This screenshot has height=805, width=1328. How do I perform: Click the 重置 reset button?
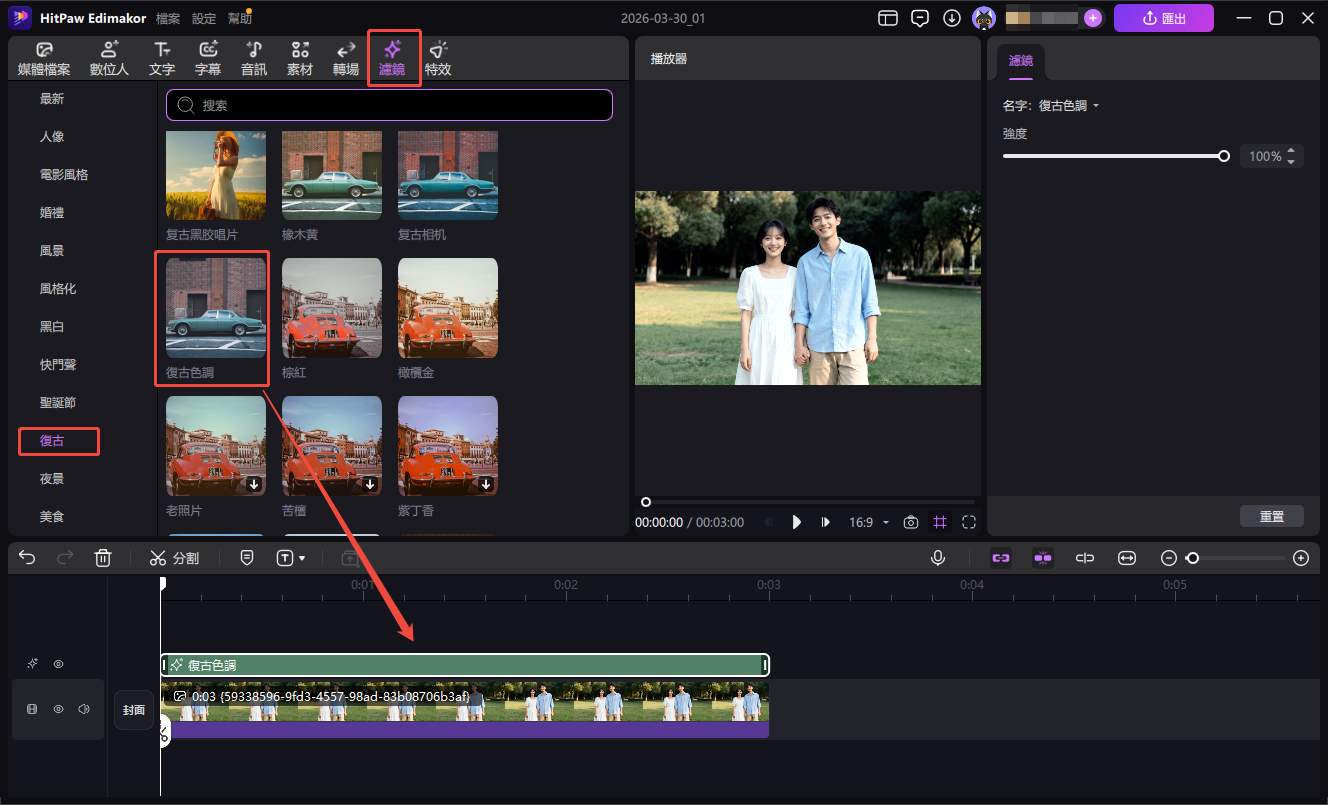1271,517
